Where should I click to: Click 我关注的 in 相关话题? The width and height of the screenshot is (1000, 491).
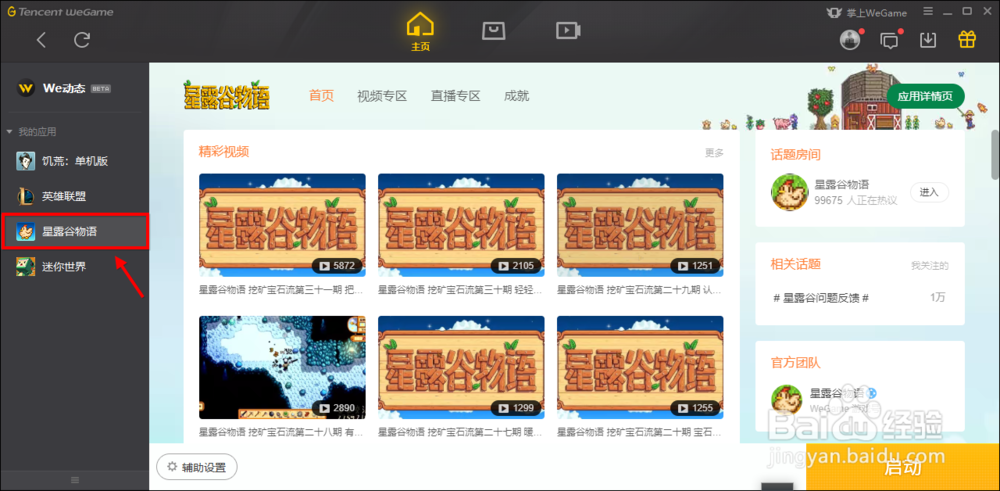(x=930, y=265)
